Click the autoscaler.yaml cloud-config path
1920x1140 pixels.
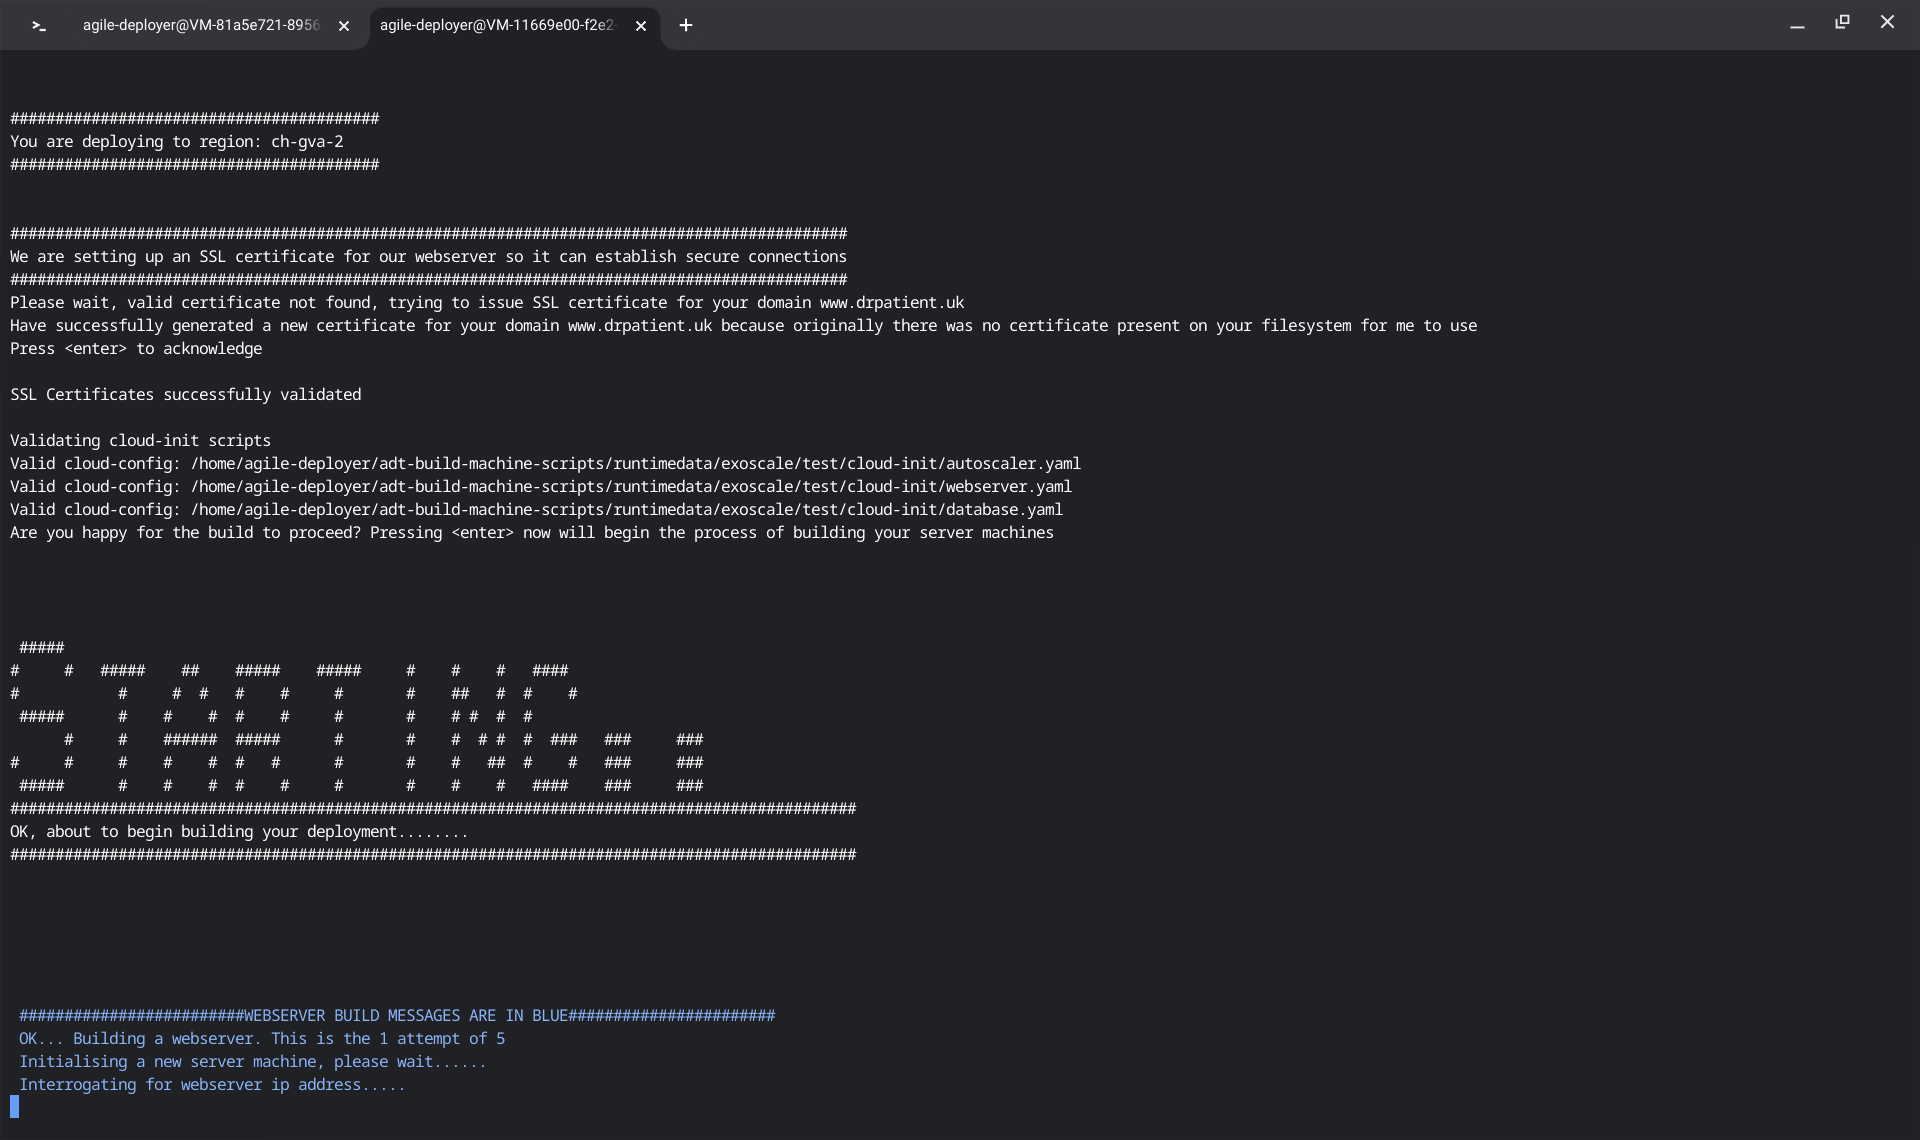(x=635, y=464)
